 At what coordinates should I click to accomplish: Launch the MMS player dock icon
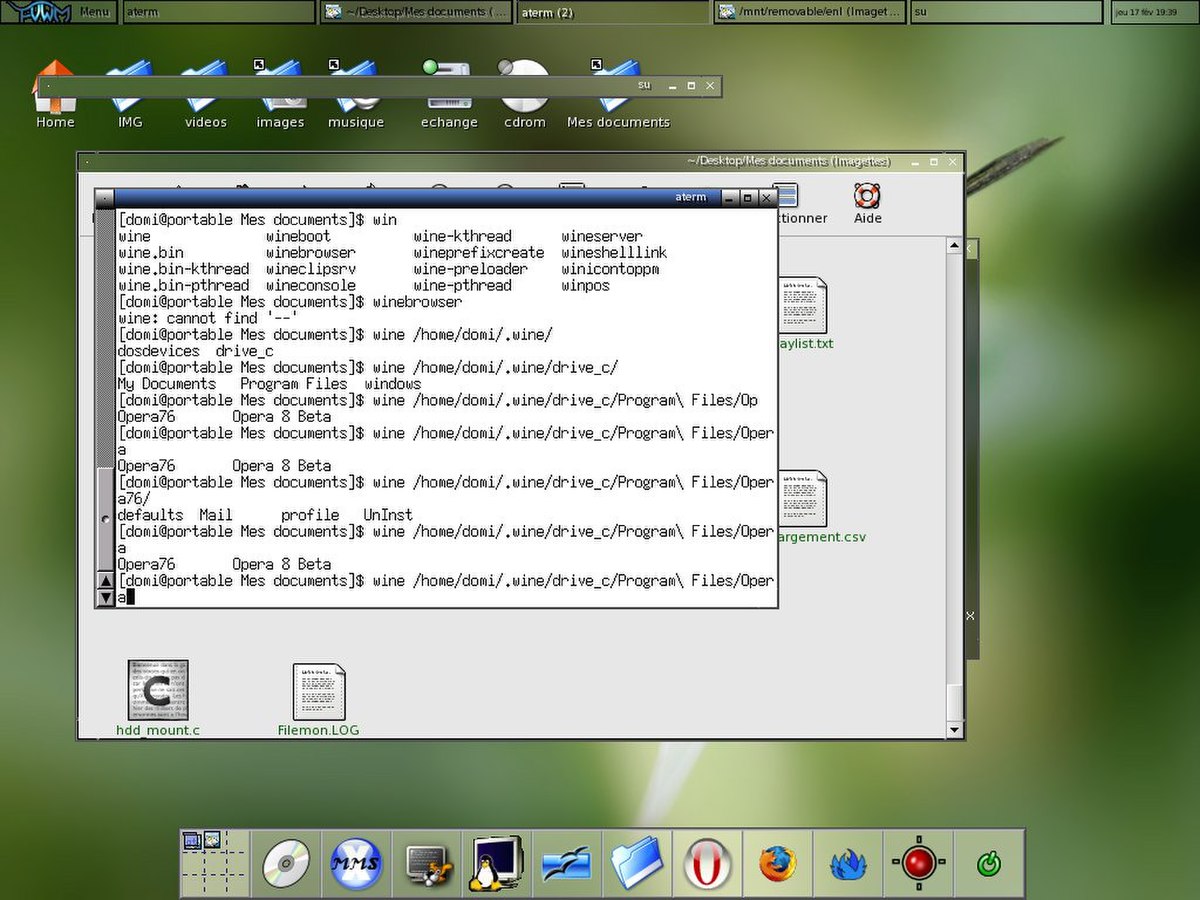356,863
